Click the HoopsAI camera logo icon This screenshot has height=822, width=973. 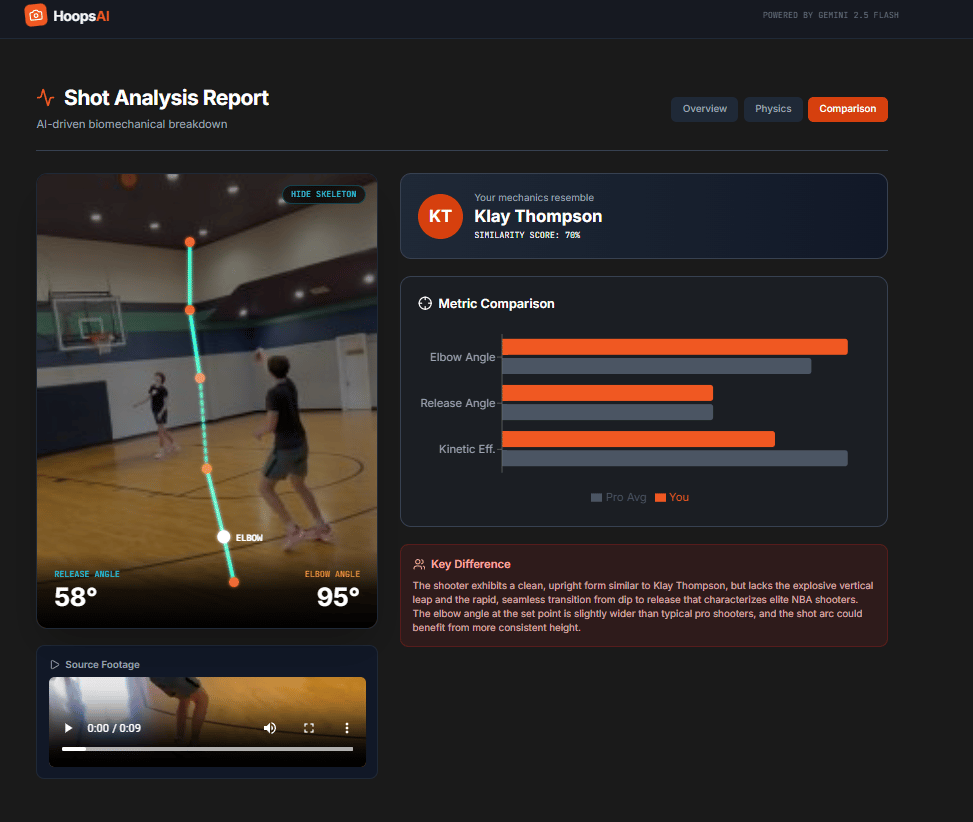click(35, 16)
